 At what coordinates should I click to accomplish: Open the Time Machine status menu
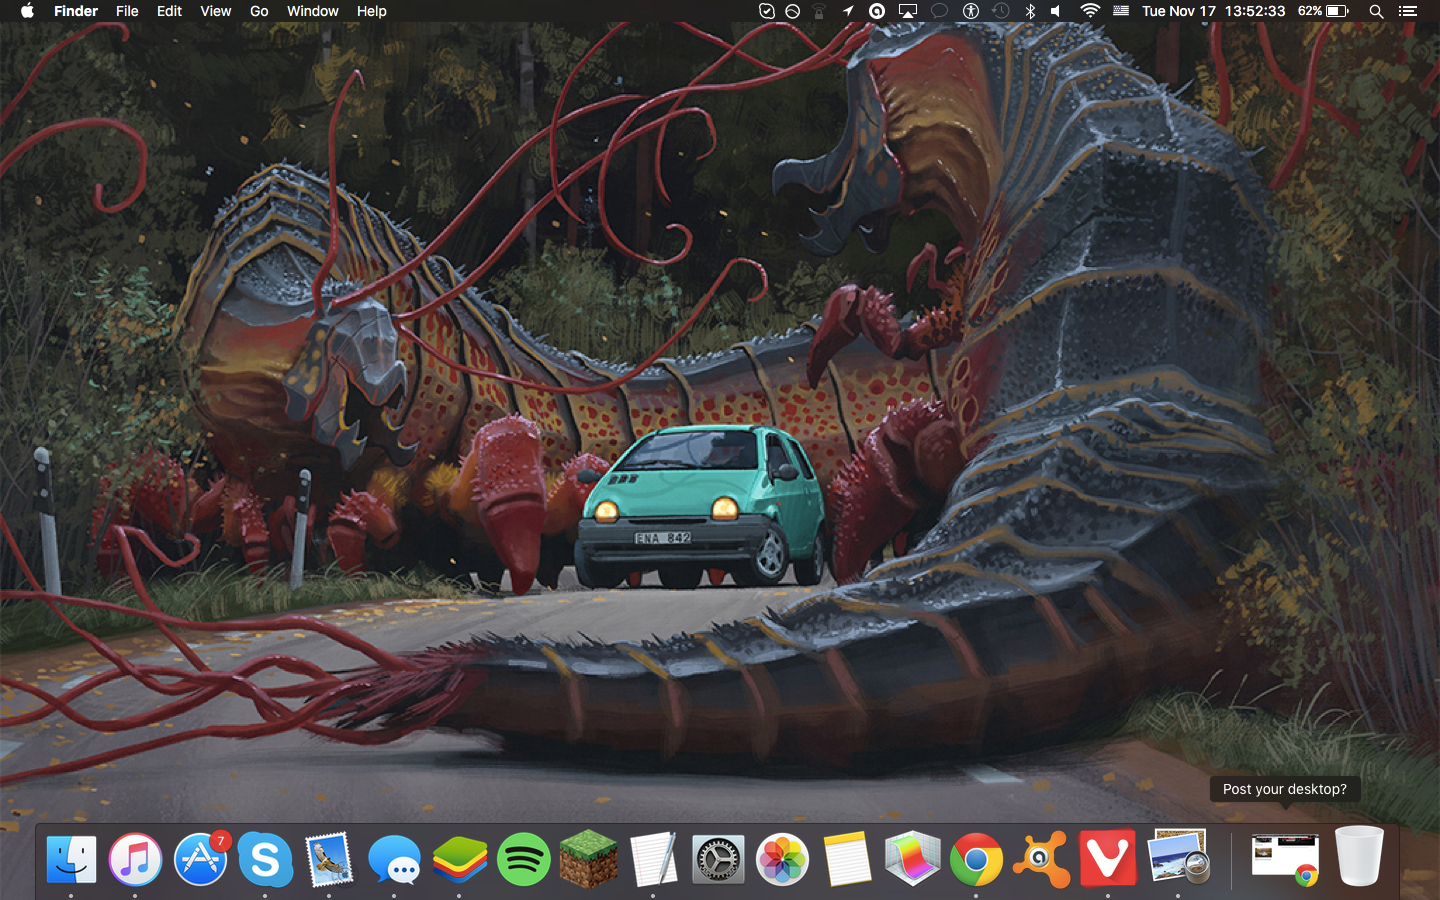tap(1001, 11)
